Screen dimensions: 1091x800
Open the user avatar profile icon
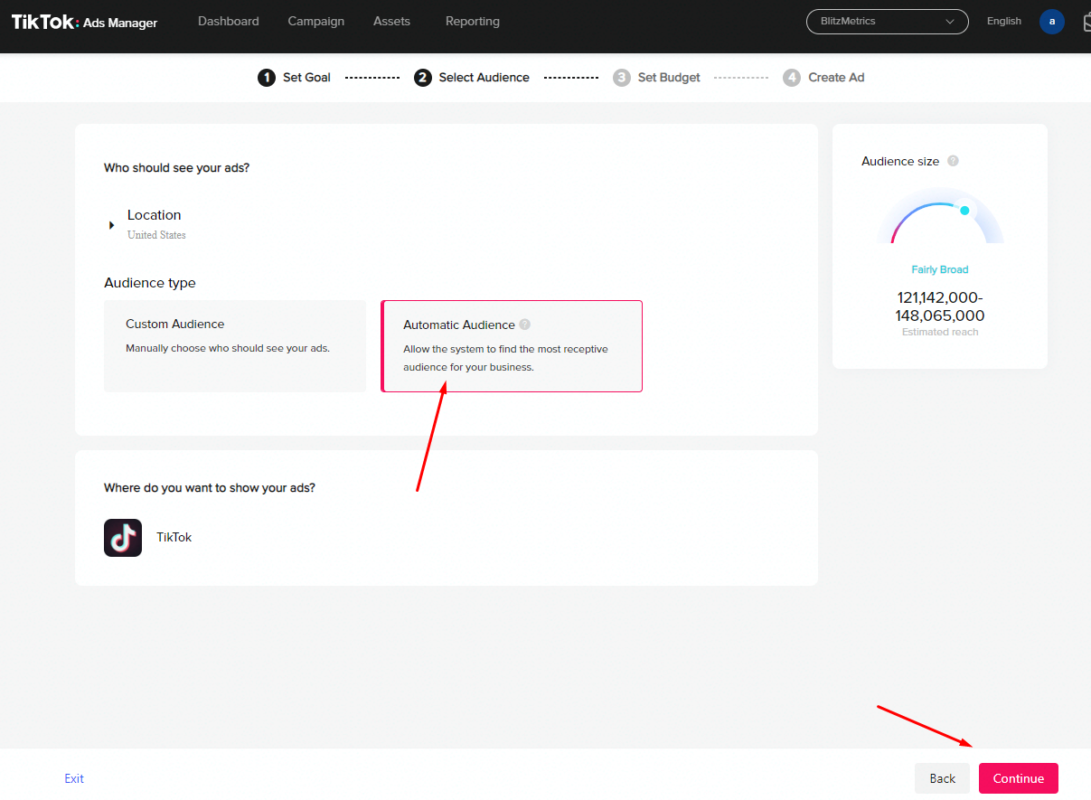tap(1051, 22)
